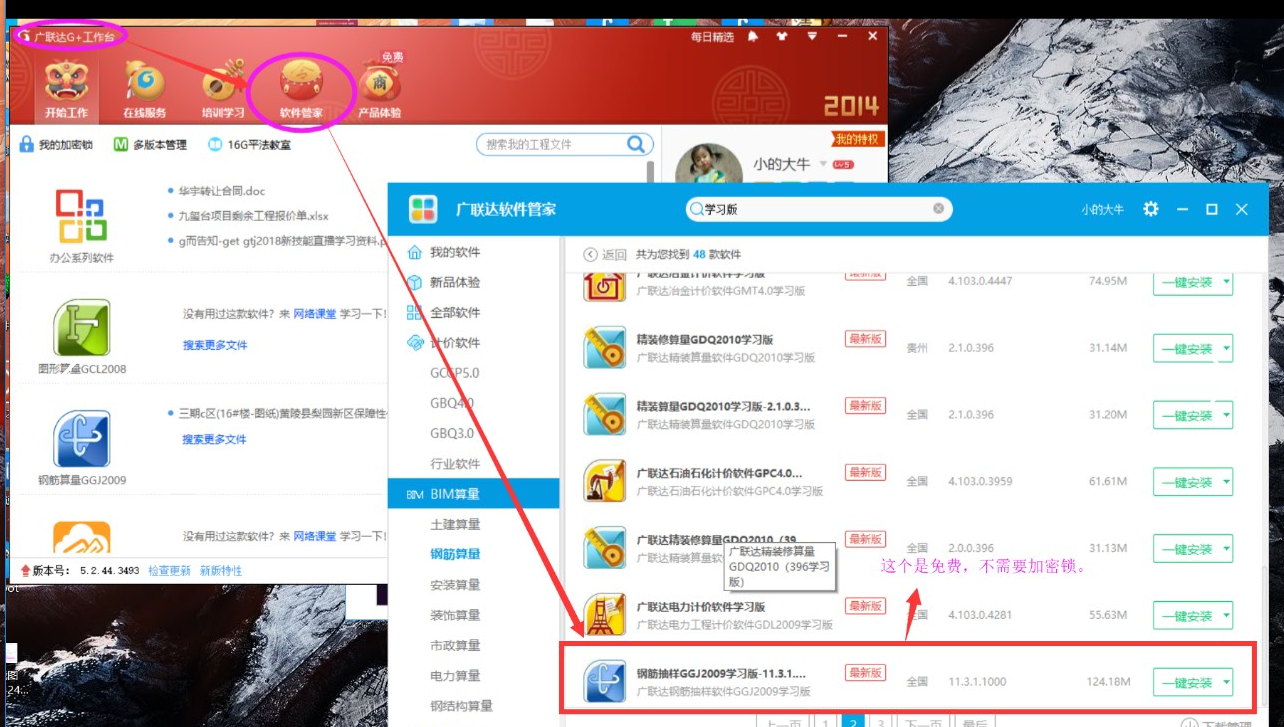
Task: Open the 16G平法教室 shortcut
Action: point(249,145)
